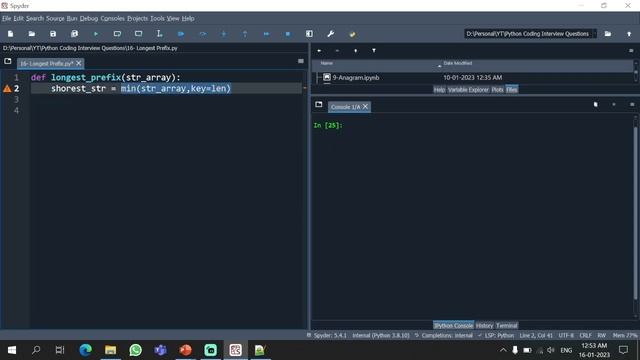Toggle Maximize current pane icon

309,34
